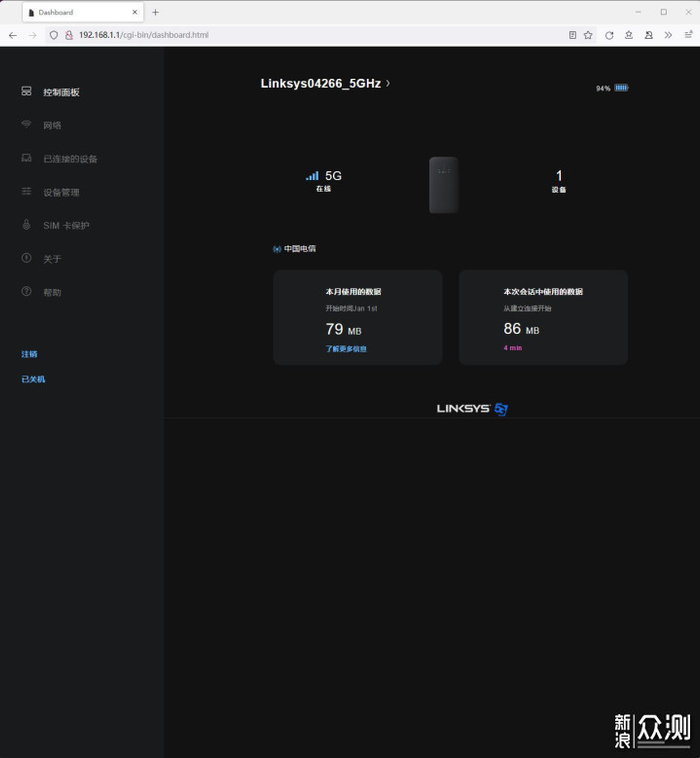Click the 5G 在线 status text
This screenshot has width=700, height=758.
324,181
